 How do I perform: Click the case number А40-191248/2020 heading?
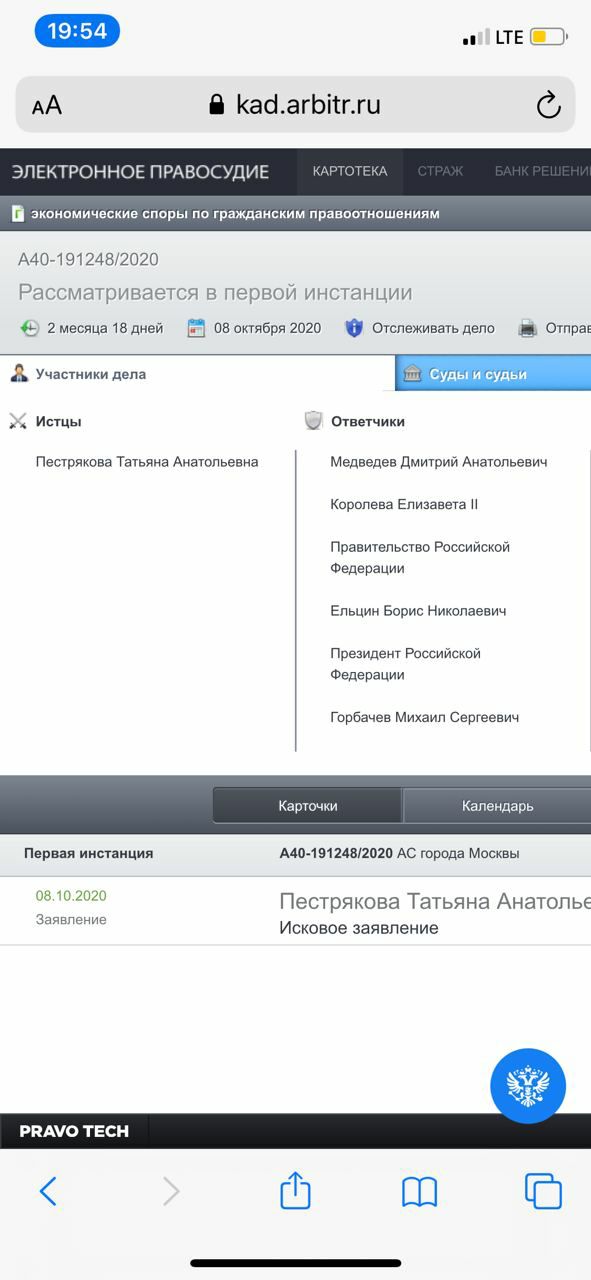tap(88, 259)
